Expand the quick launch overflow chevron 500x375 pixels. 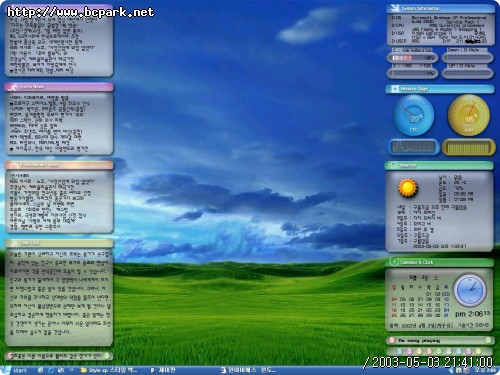click(x=71, y=370)
